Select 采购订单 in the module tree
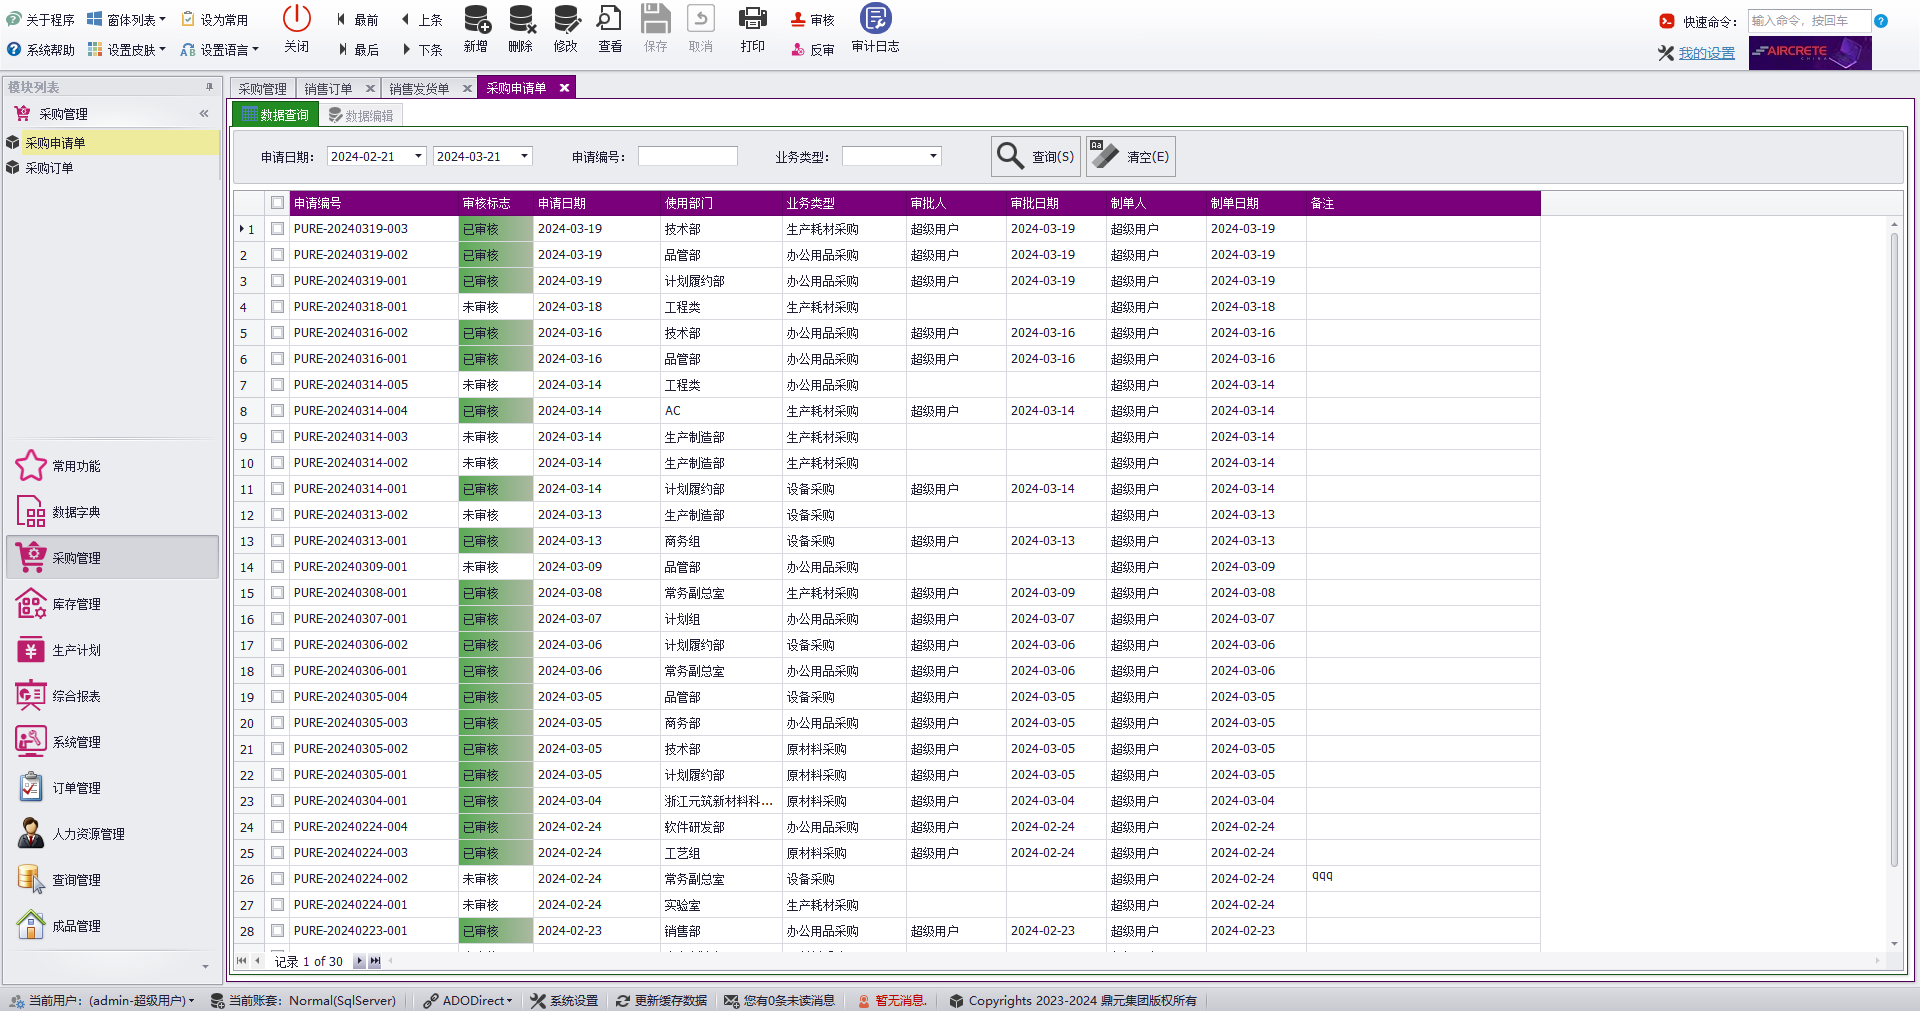The image size is (1920, 1011). (x=49, y=168)
